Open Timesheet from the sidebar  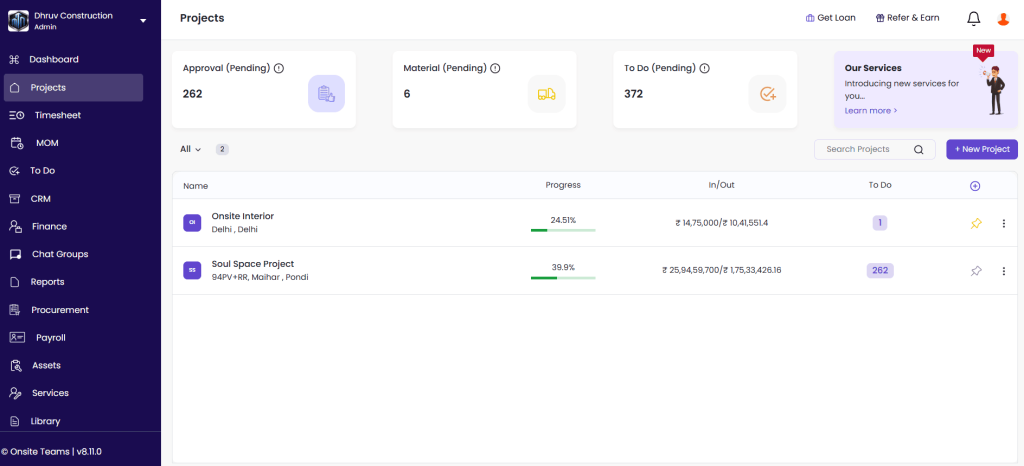[x=57, y=115]
